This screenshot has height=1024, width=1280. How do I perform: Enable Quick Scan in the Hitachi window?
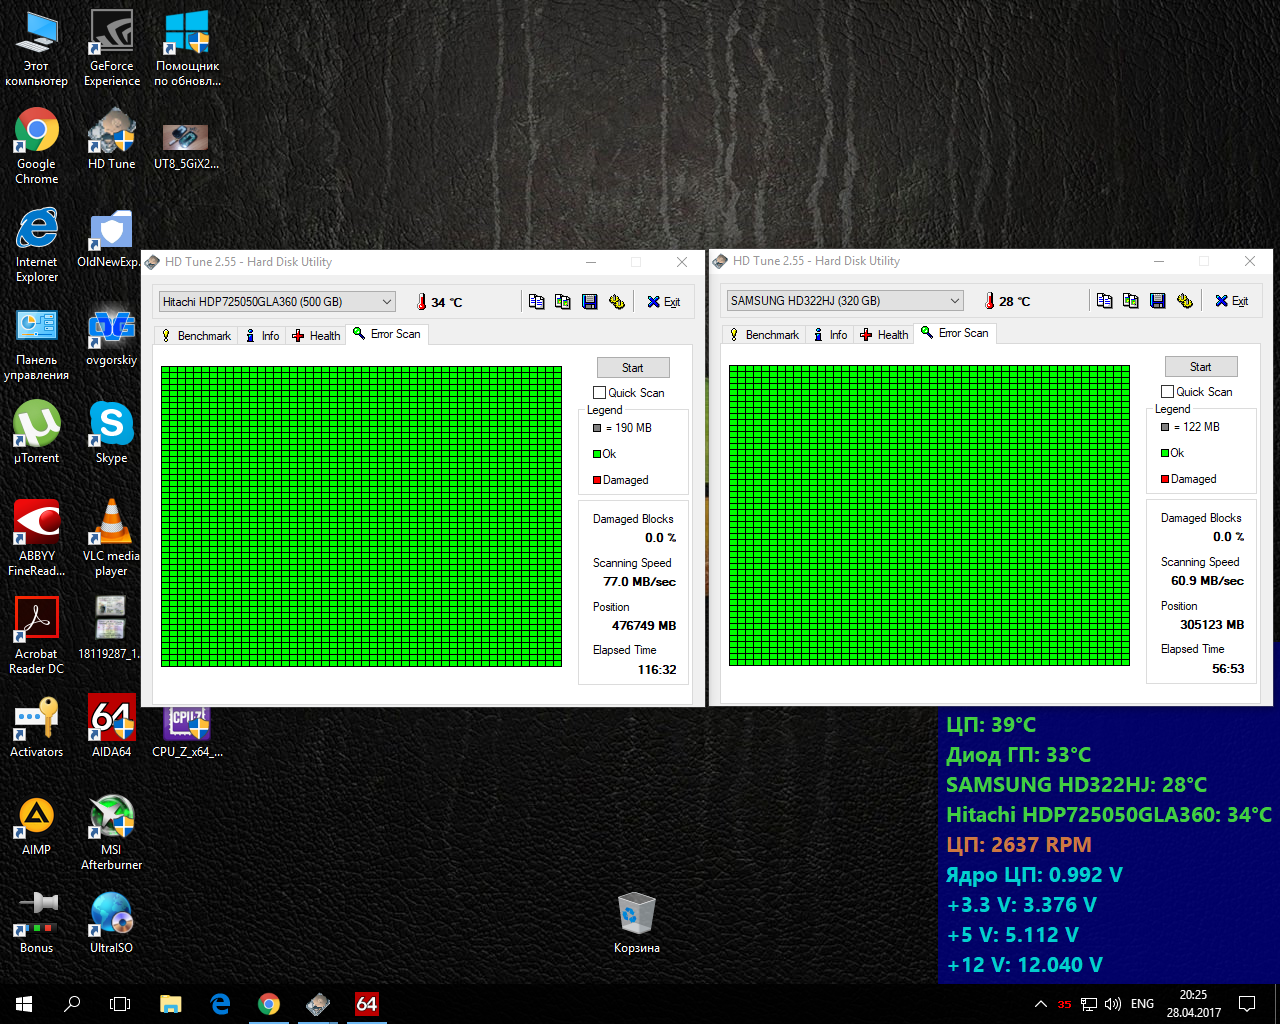(599, 393)
